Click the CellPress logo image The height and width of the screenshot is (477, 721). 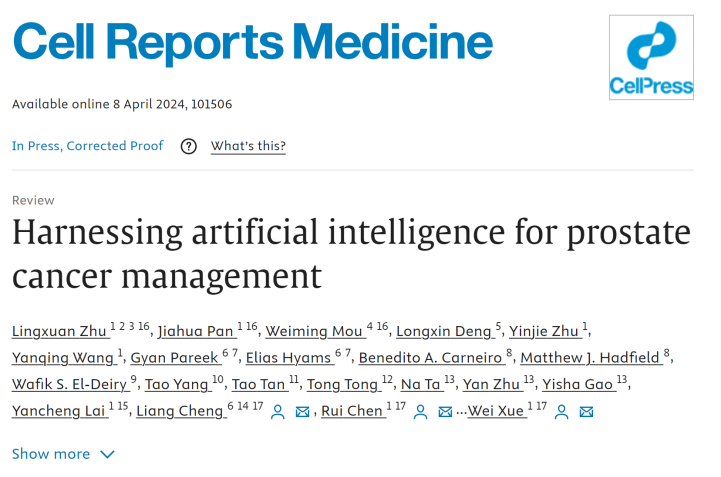(651, 57)
